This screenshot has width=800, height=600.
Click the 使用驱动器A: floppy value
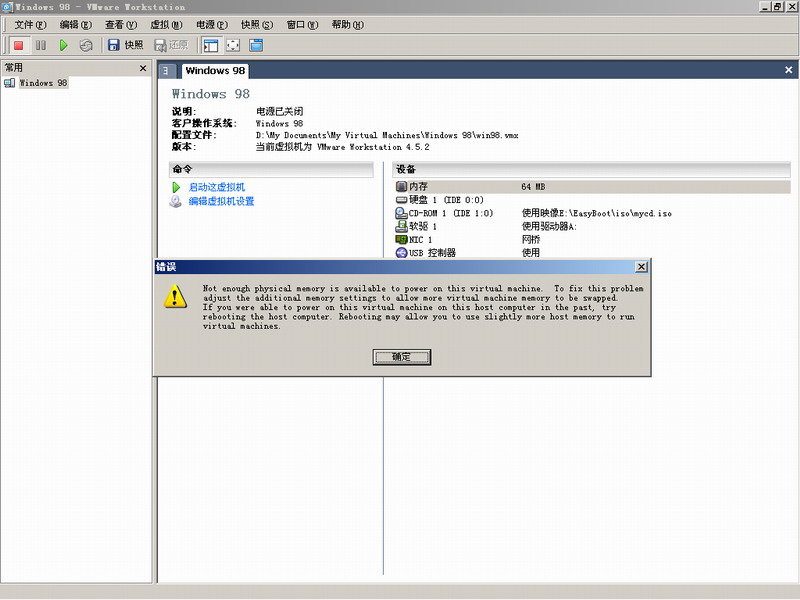(549, 227)
